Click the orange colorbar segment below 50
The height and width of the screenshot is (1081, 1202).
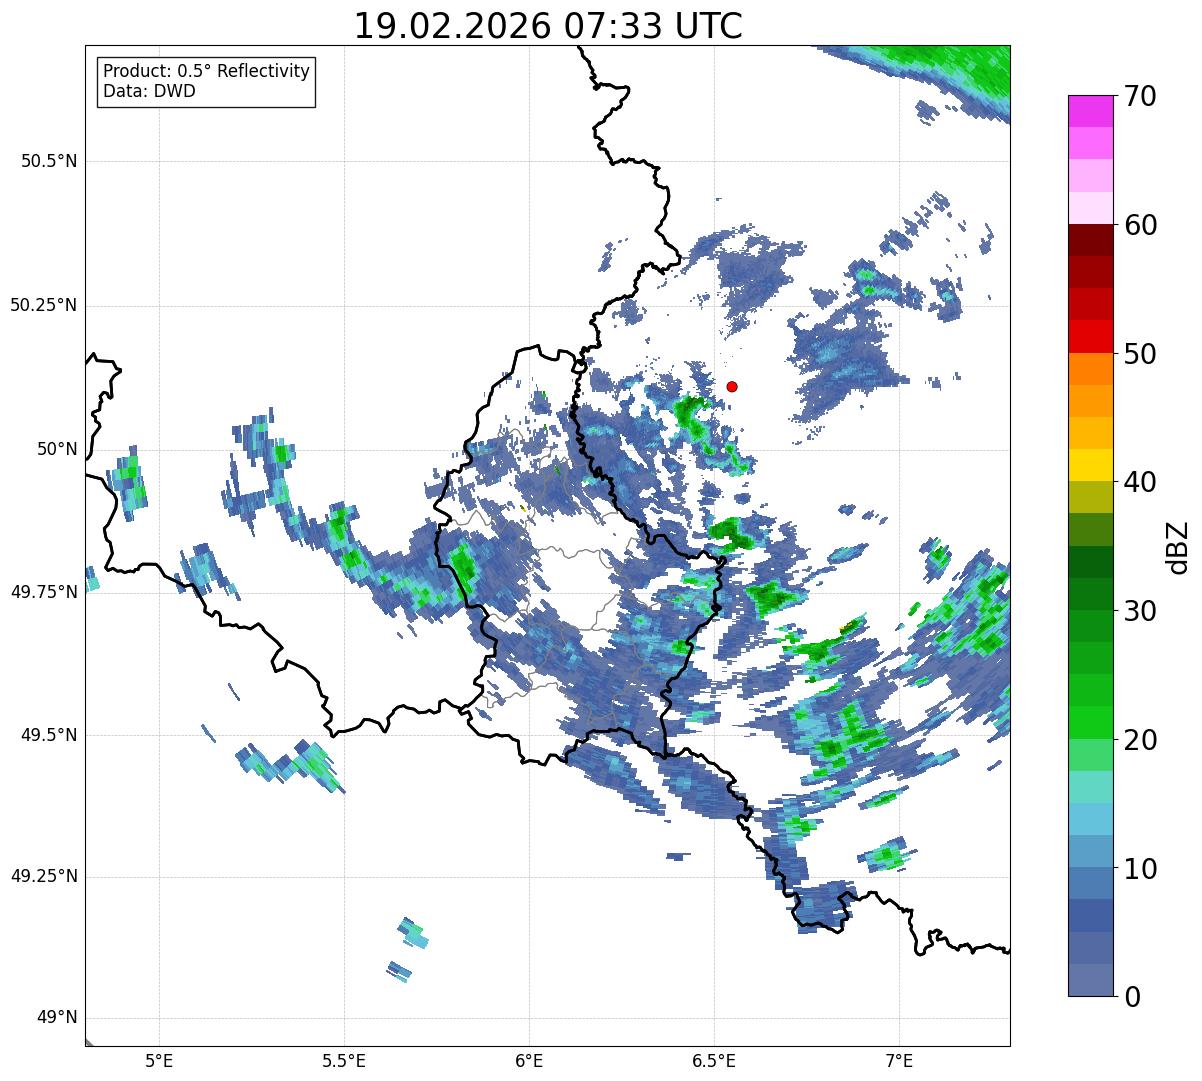click(x=1090, y=369)
